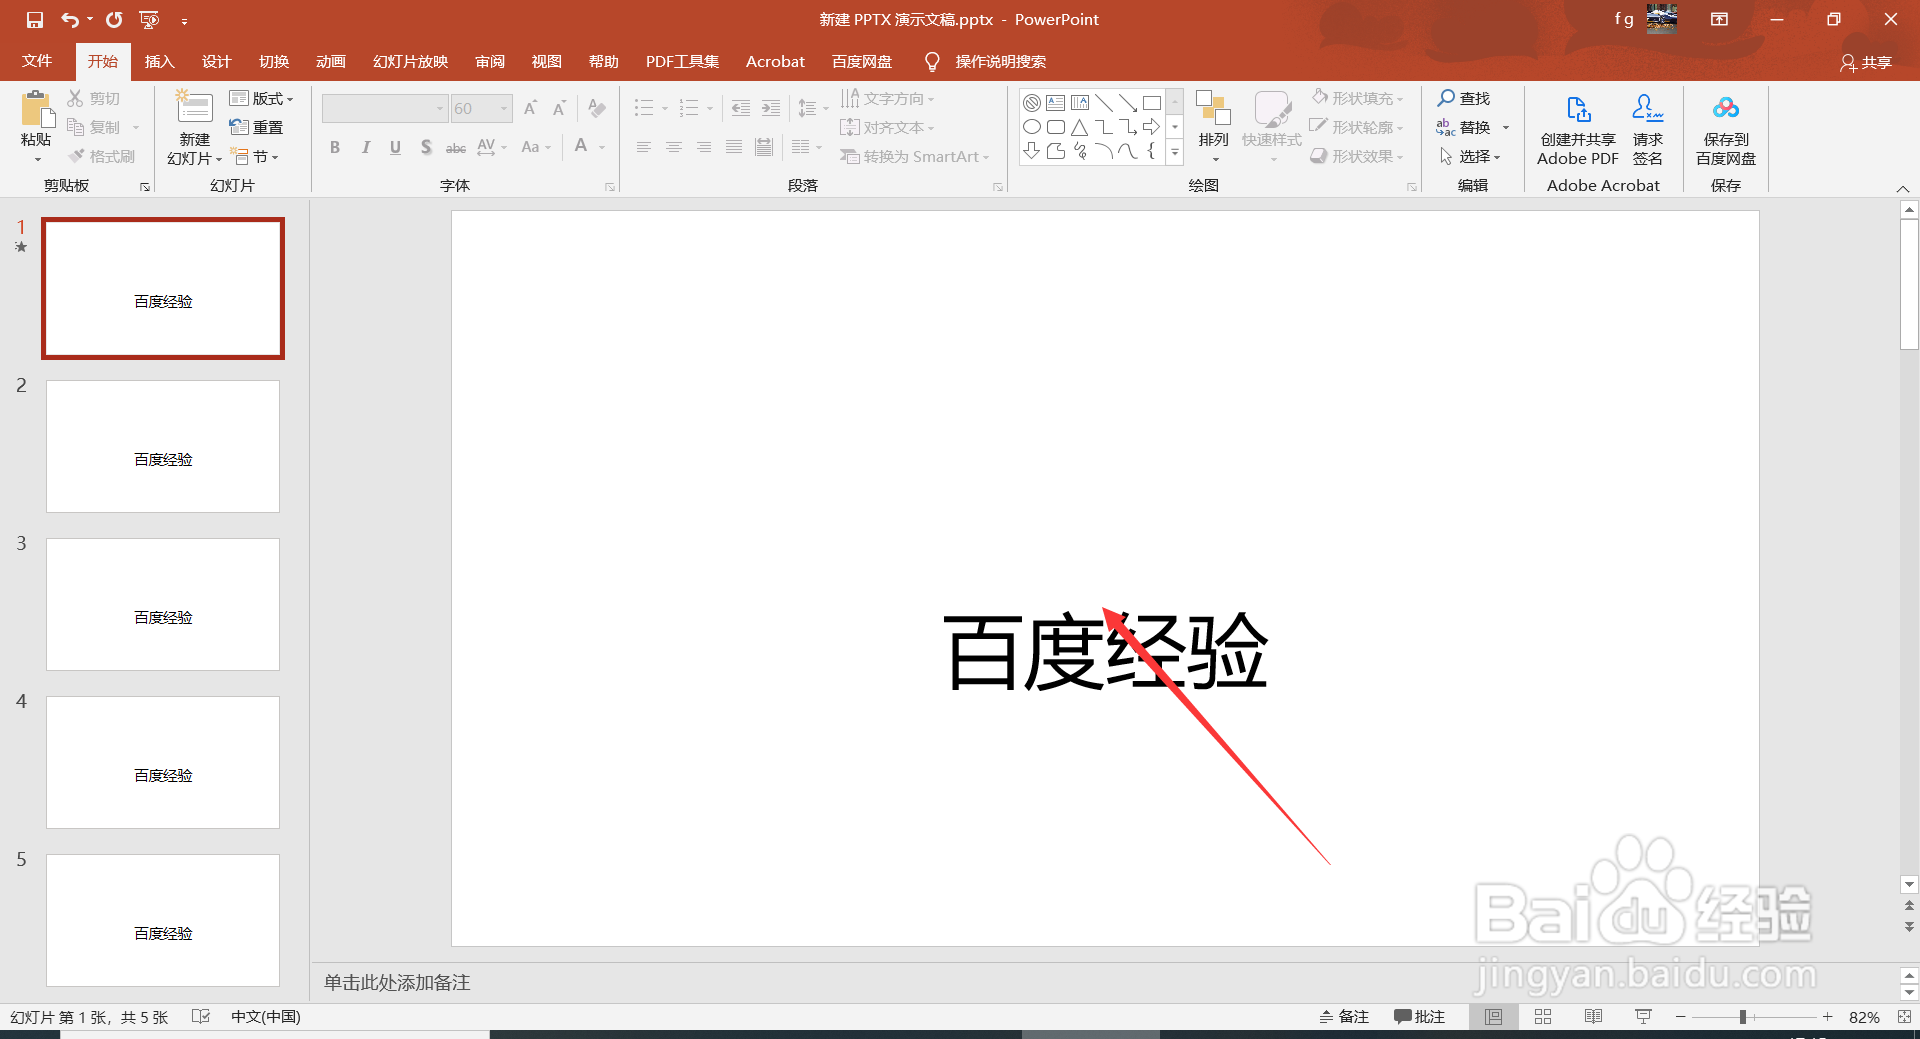Click zoom out minus button
Viewport: 1920px width, 1039px height.
click(1681, 1017)
